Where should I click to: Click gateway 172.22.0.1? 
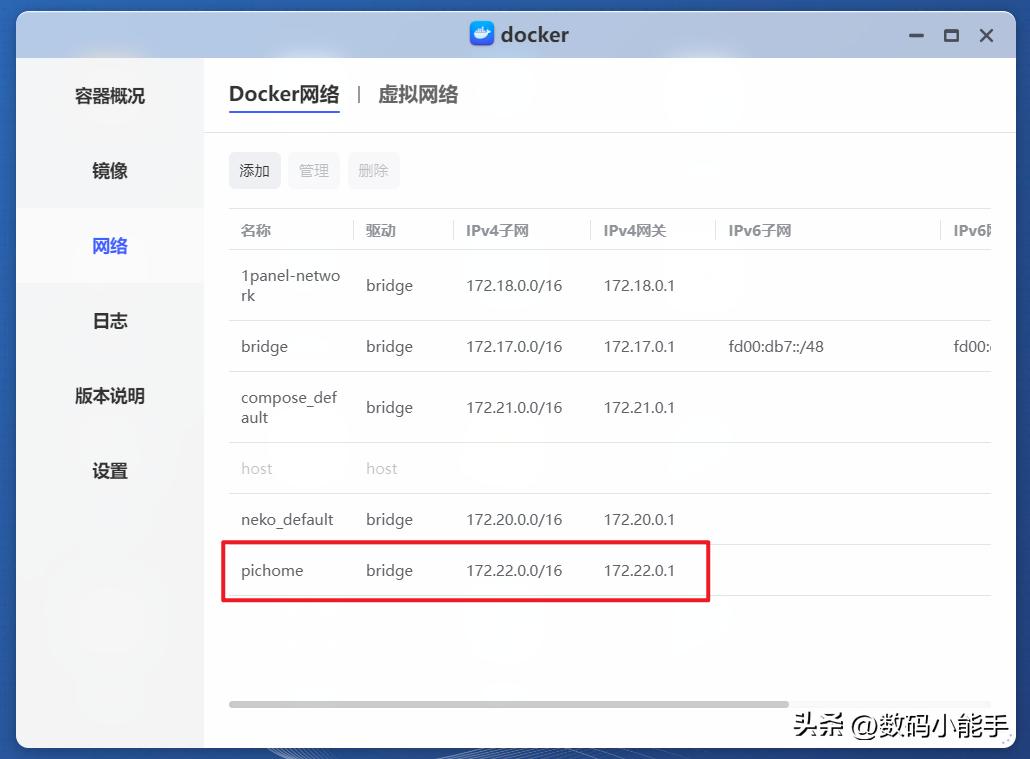tap(639, 571)
